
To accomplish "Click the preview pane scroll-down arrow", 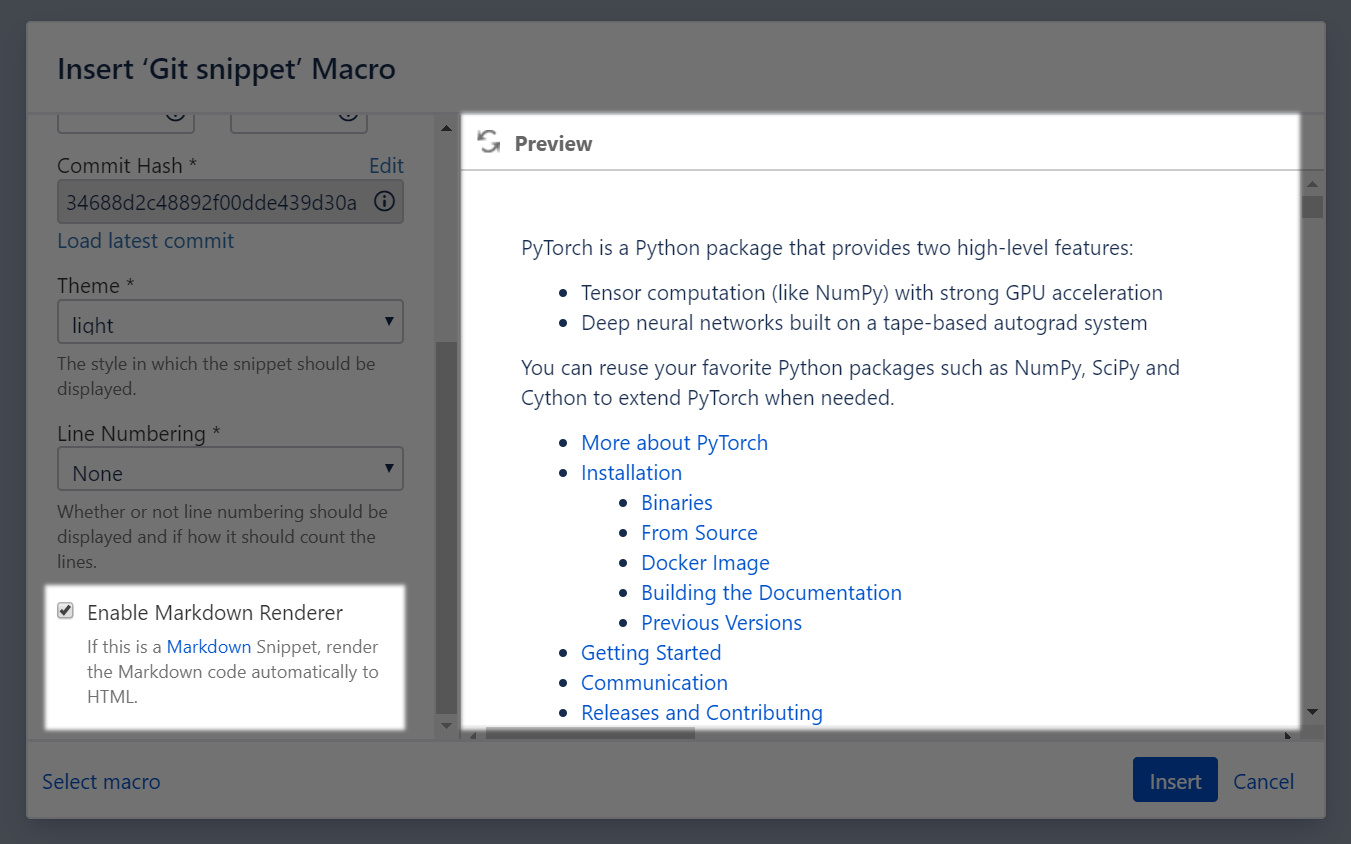I will pyautogui.click(x=1312, y=712).
